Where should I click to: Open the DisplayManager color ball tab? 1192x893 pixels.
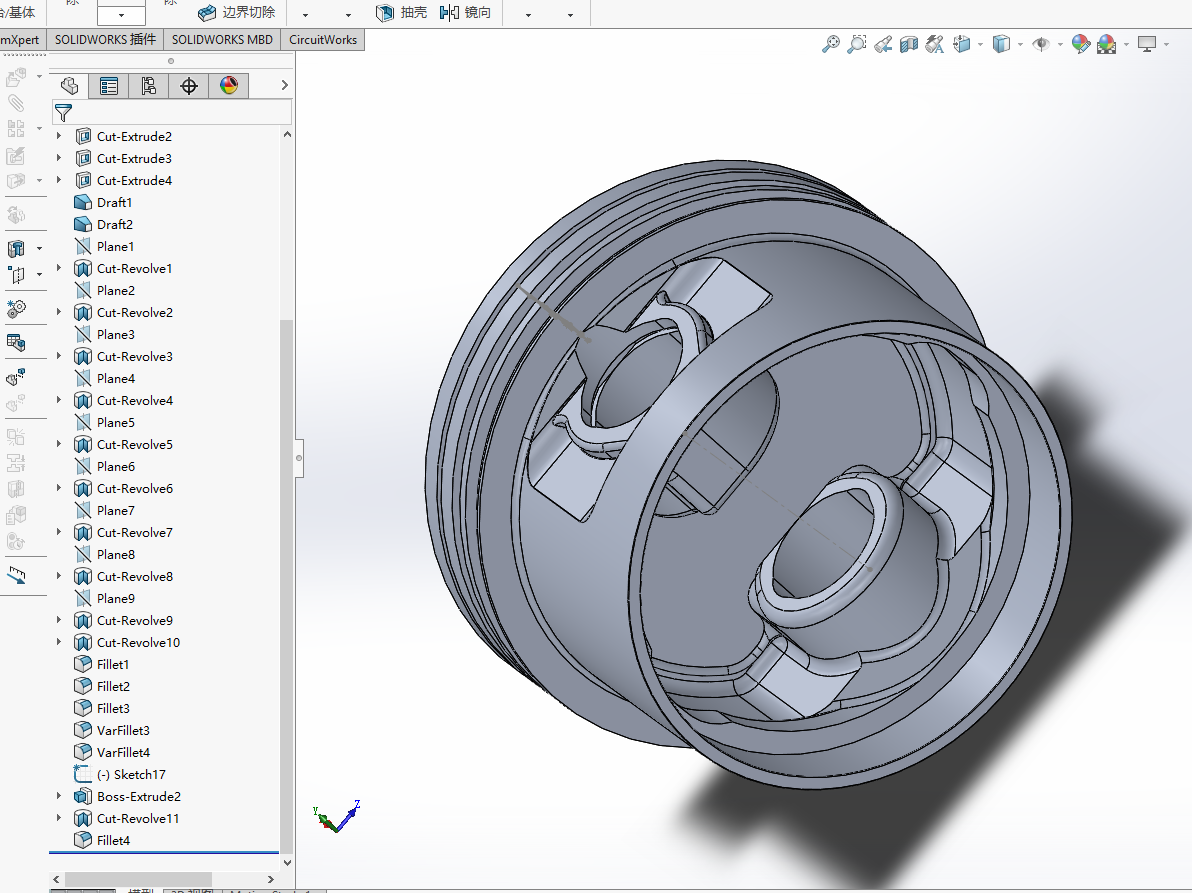[x=229, y=86]
